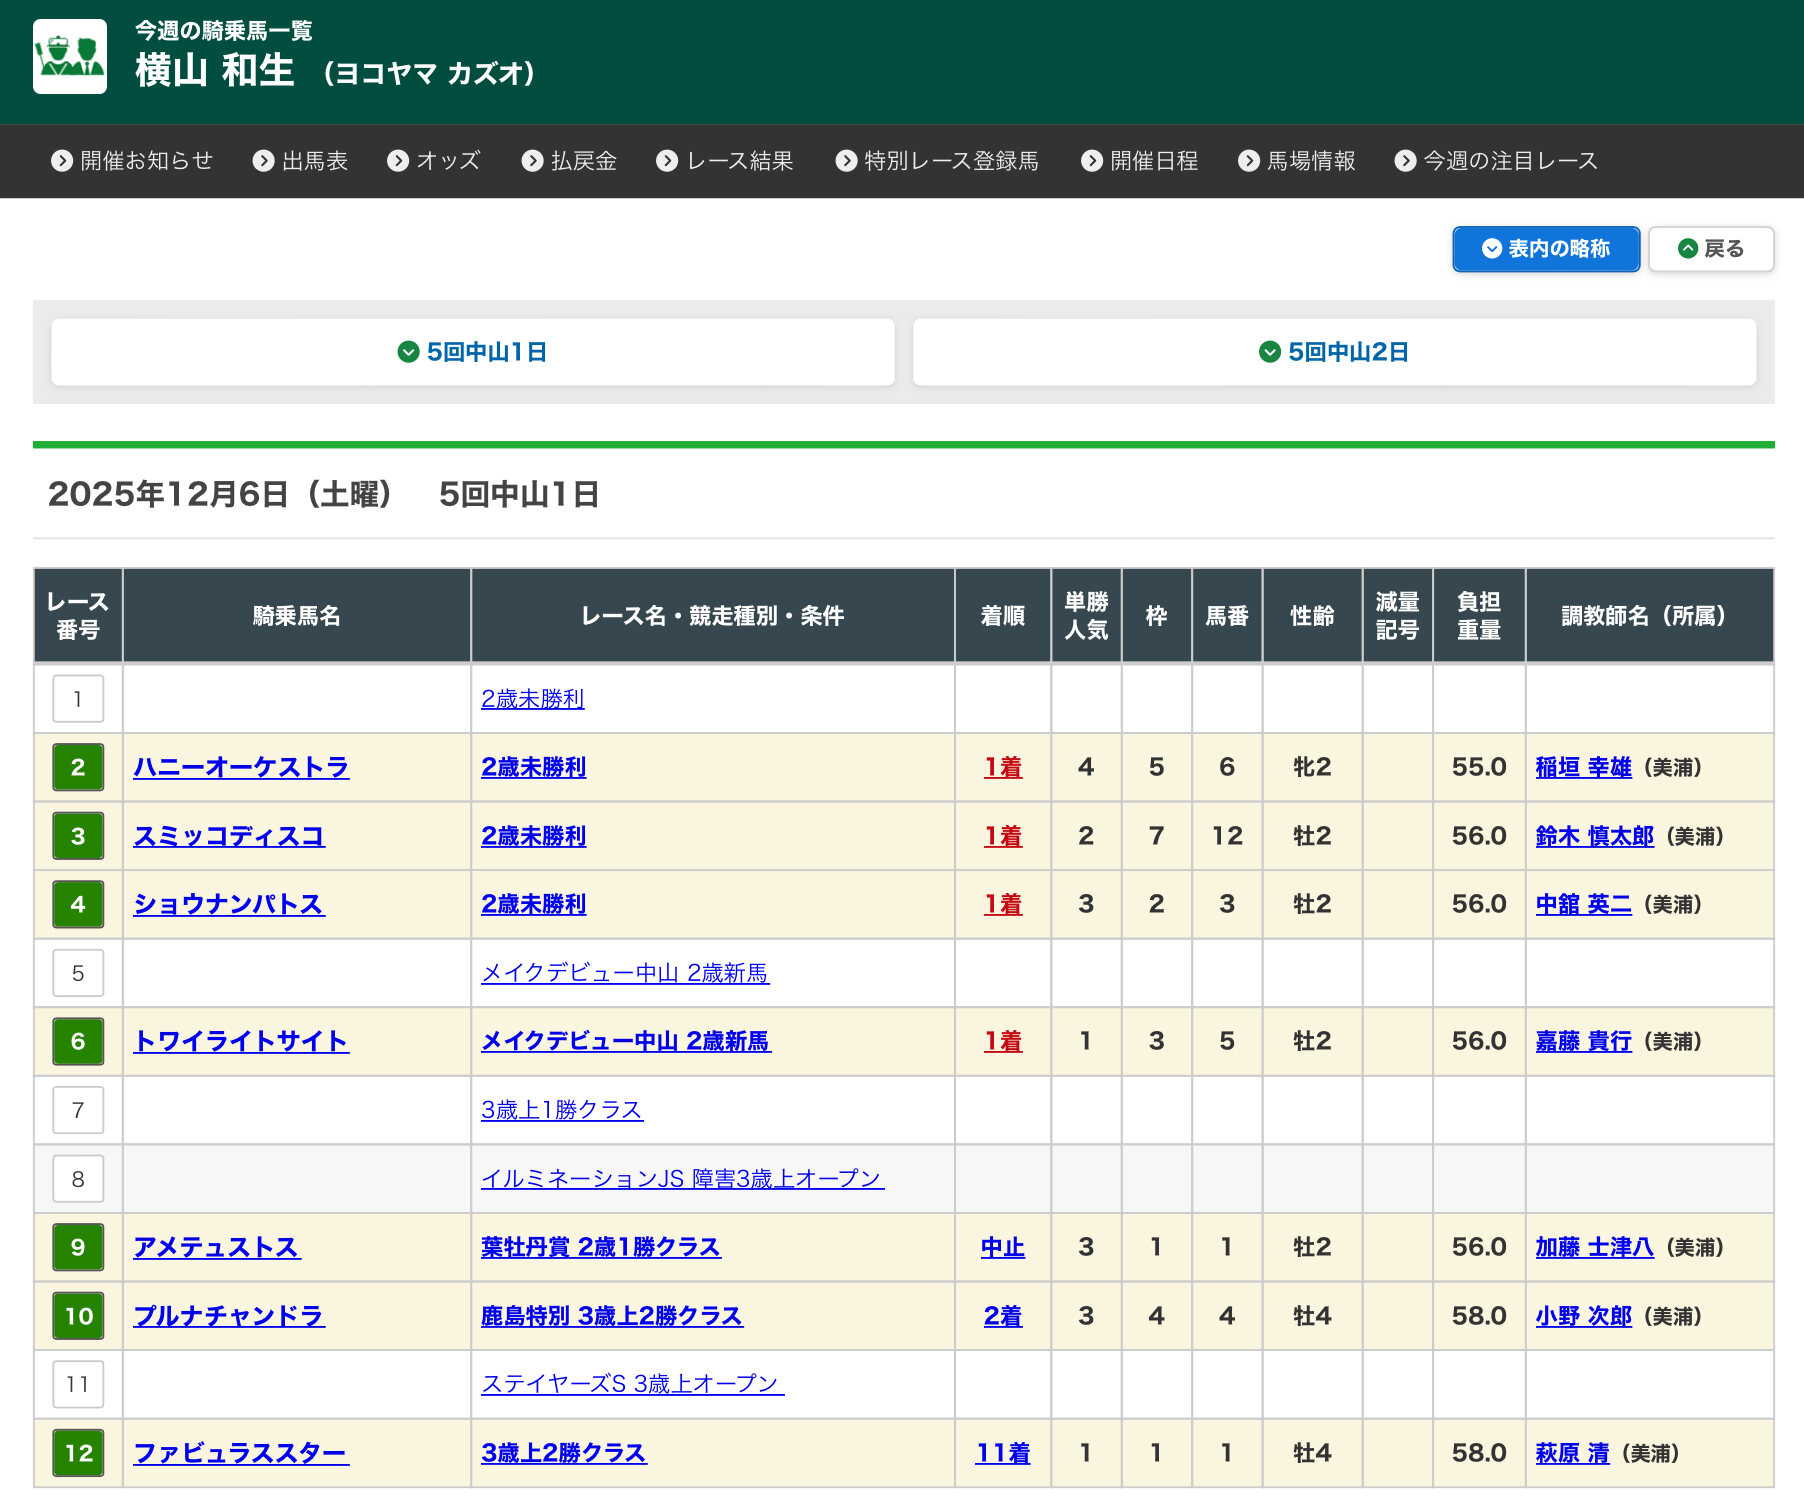This screenshot has height=1504, width=1804.
Task: Click the arrow icon next to レース結果
Action: coord(667,161)
